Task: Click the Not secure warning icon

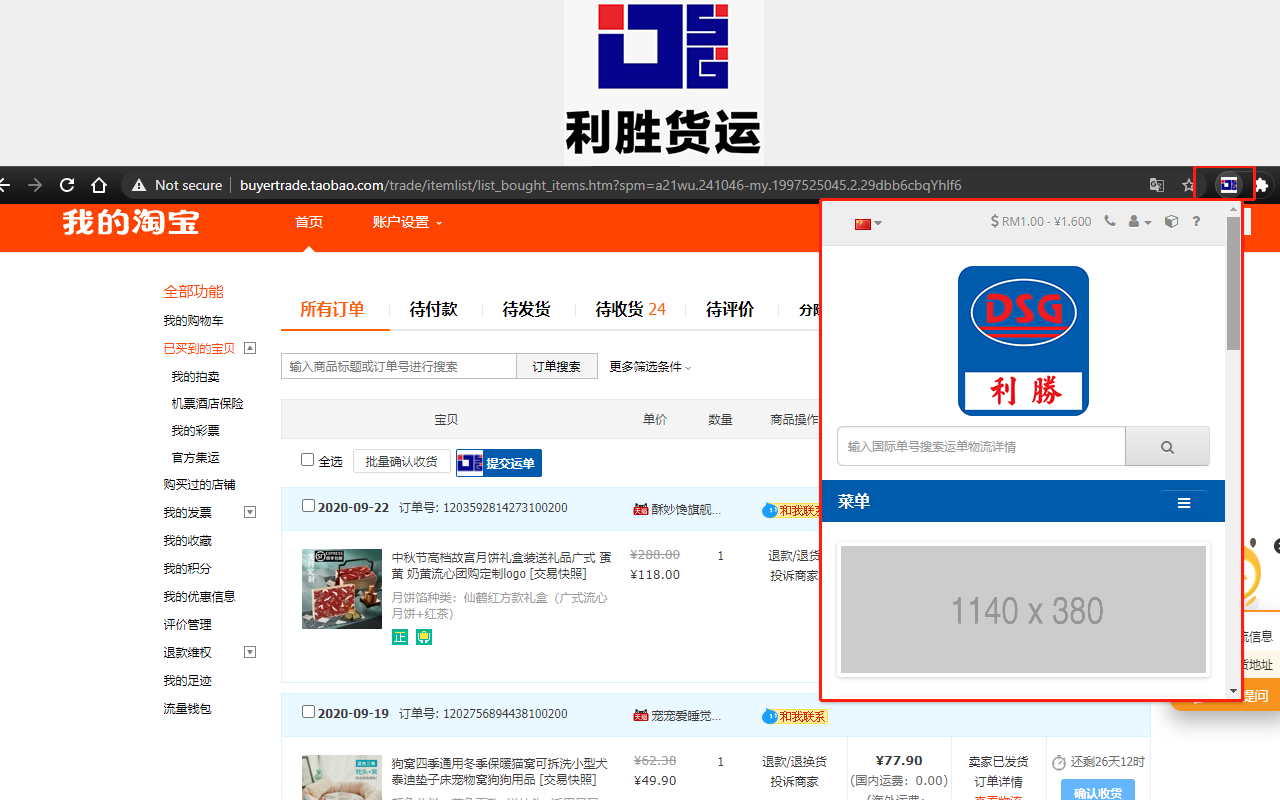Action: point(139,185)
